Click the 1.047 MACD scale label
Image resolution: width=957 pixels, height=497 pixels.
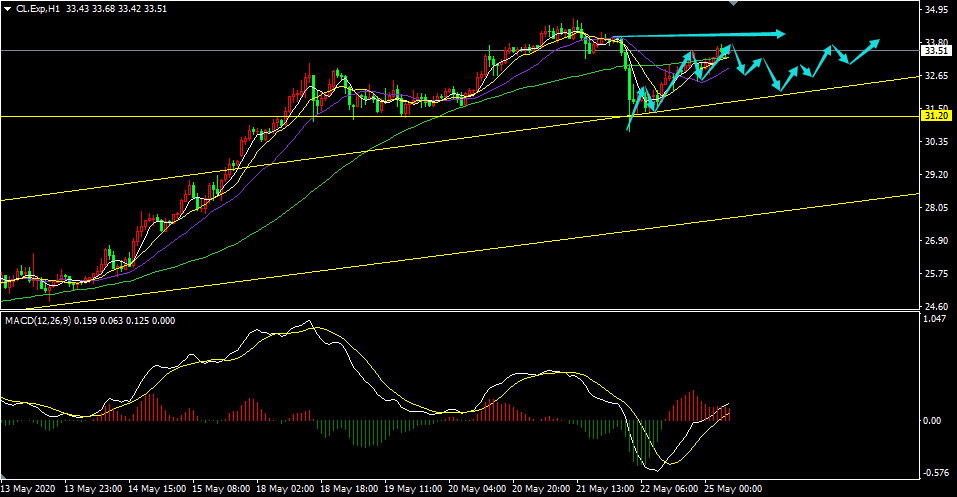click(935, 319)
